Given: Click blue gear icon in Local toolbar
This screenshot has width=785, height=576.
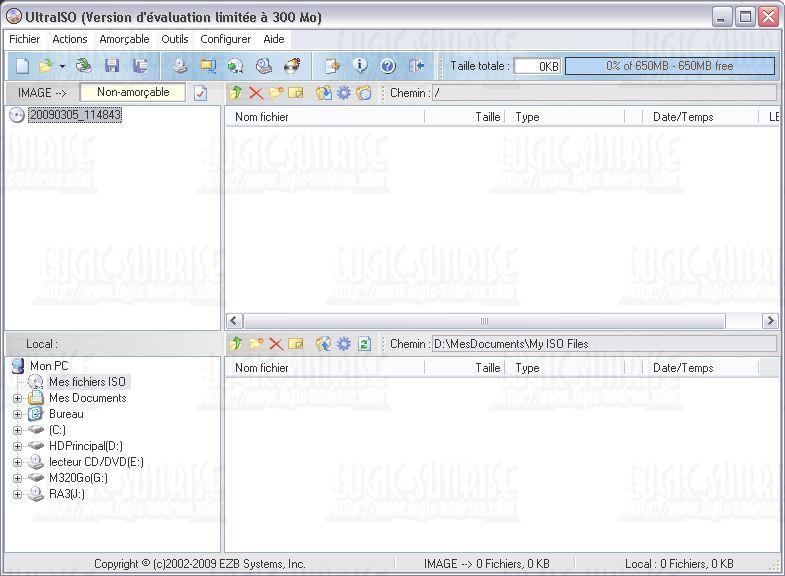Looking at the screenshot, I should coord(344,344).
